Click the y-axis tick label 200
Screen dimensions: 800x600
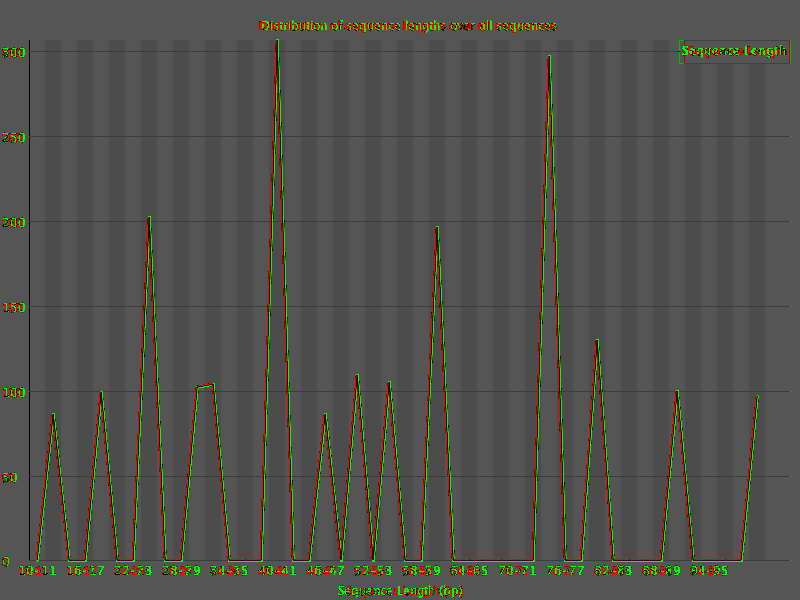pyautogui.click(x=13, y=222)
